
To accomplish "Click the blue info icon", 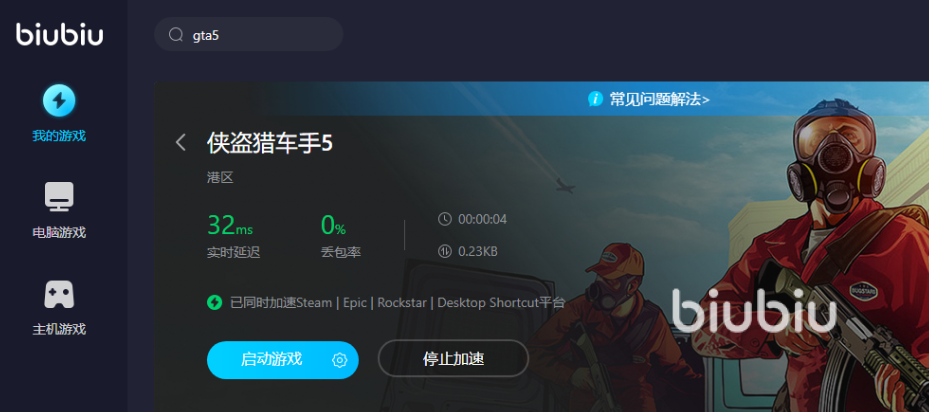I will click(x=595, y=98).
